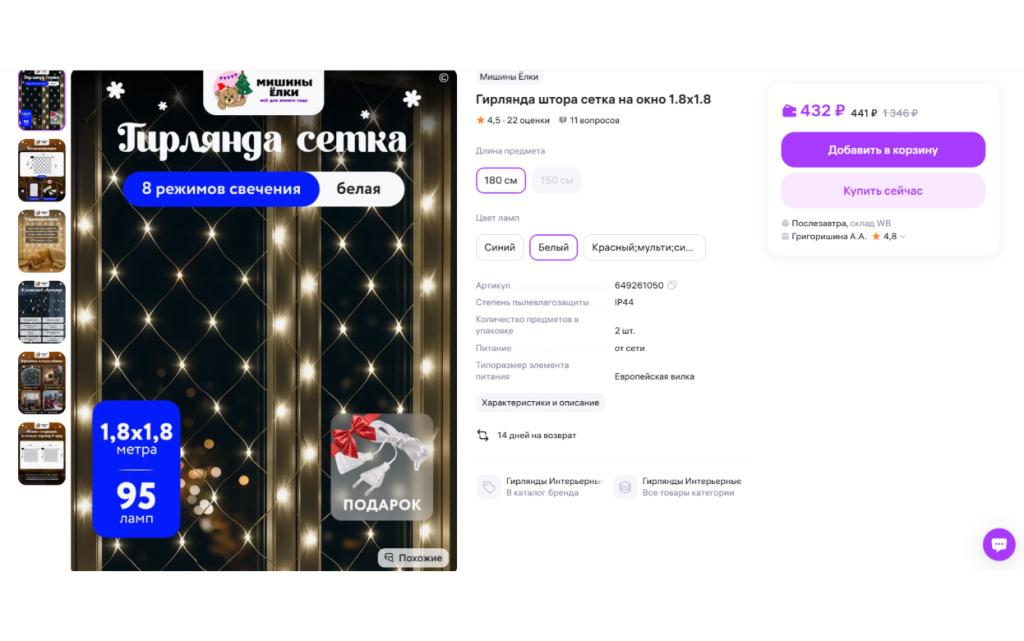Click the 14-day return arrows icon
The height and width of the screenshot is (641, 1024).
483,435
